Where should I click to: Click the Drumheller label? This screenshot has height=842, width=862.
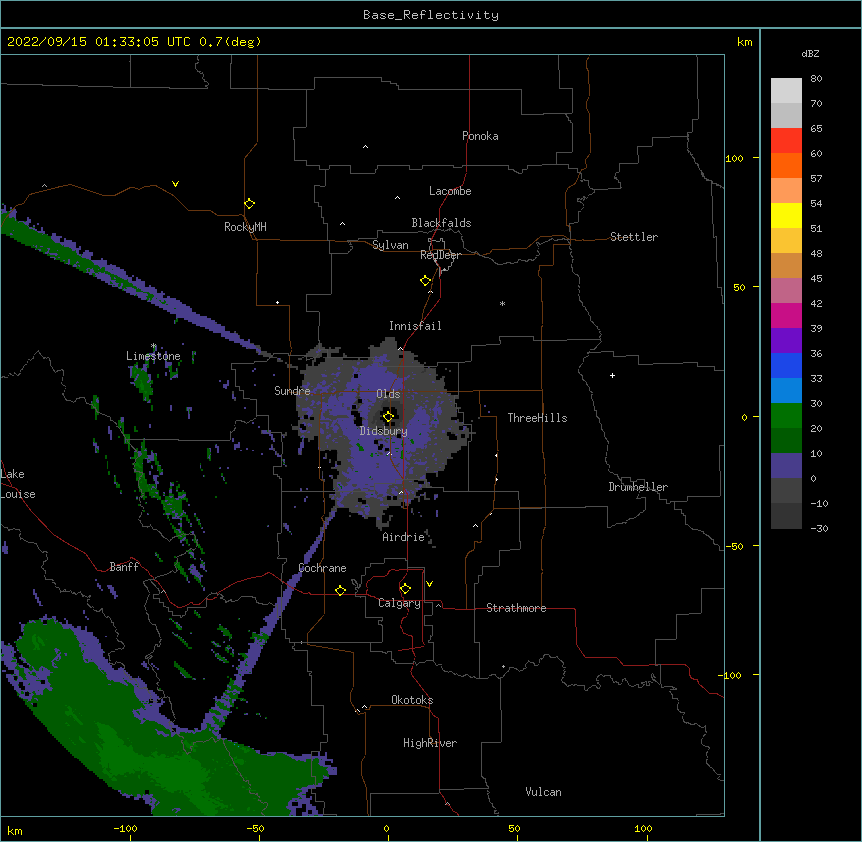point(638,487)
